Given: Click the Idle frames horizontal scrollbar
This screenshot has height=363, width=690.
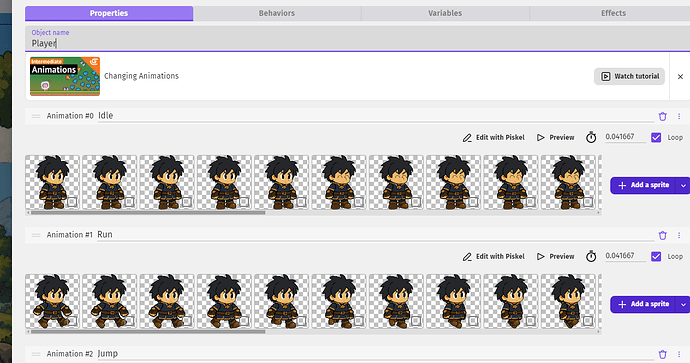Looking at the screenshot, I should (148, 213).
